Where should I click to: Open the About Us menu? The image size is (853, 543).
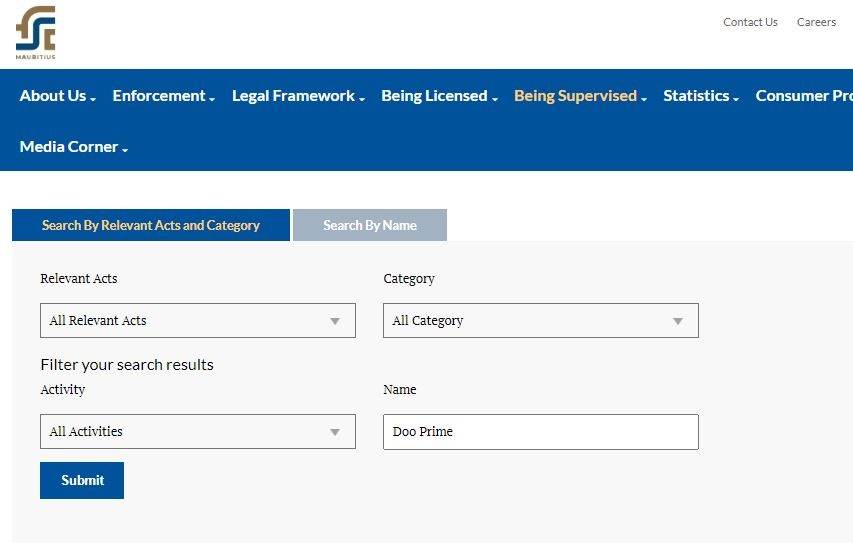pyautogui.click(x=58, y=96)
